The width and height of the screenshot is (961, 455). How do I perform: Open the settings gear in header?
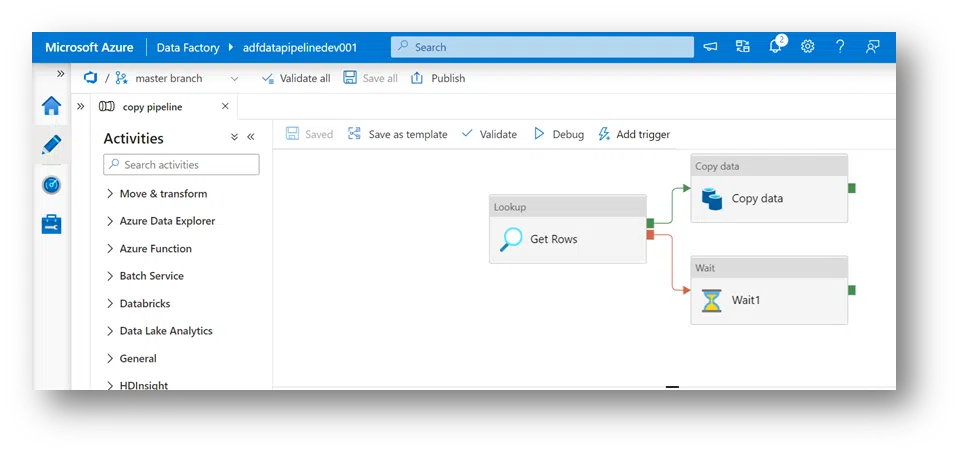[x=808, y=47]
